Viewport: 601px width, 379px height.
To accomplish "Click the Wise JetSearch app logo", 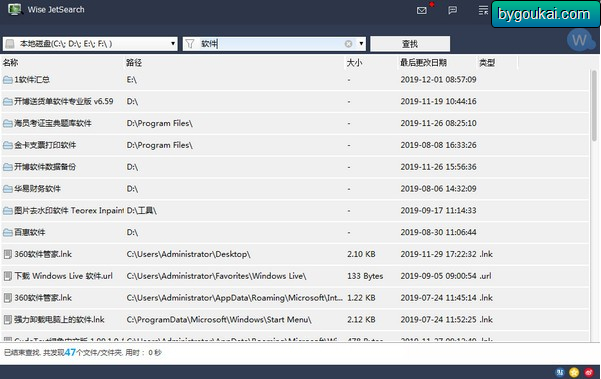I will (15, 9).
